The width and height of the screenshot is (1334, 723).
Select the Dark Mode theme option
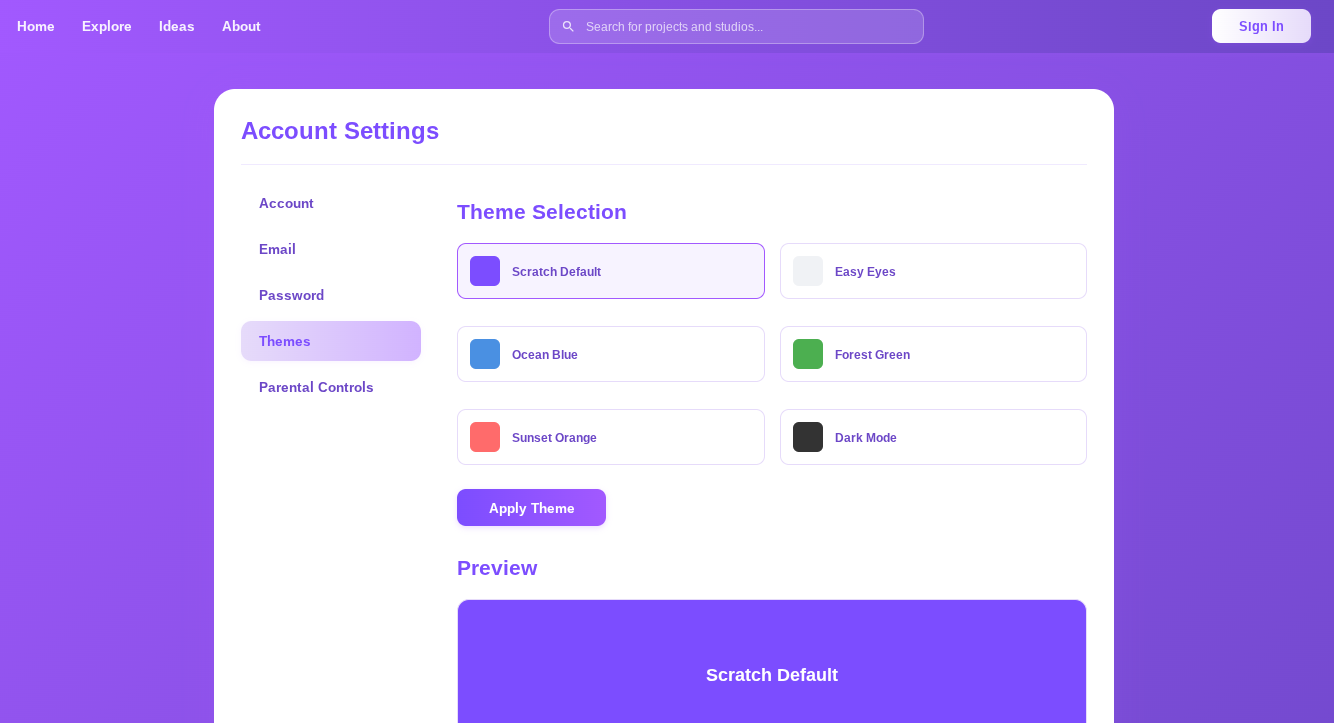click(x=933, y=436)
